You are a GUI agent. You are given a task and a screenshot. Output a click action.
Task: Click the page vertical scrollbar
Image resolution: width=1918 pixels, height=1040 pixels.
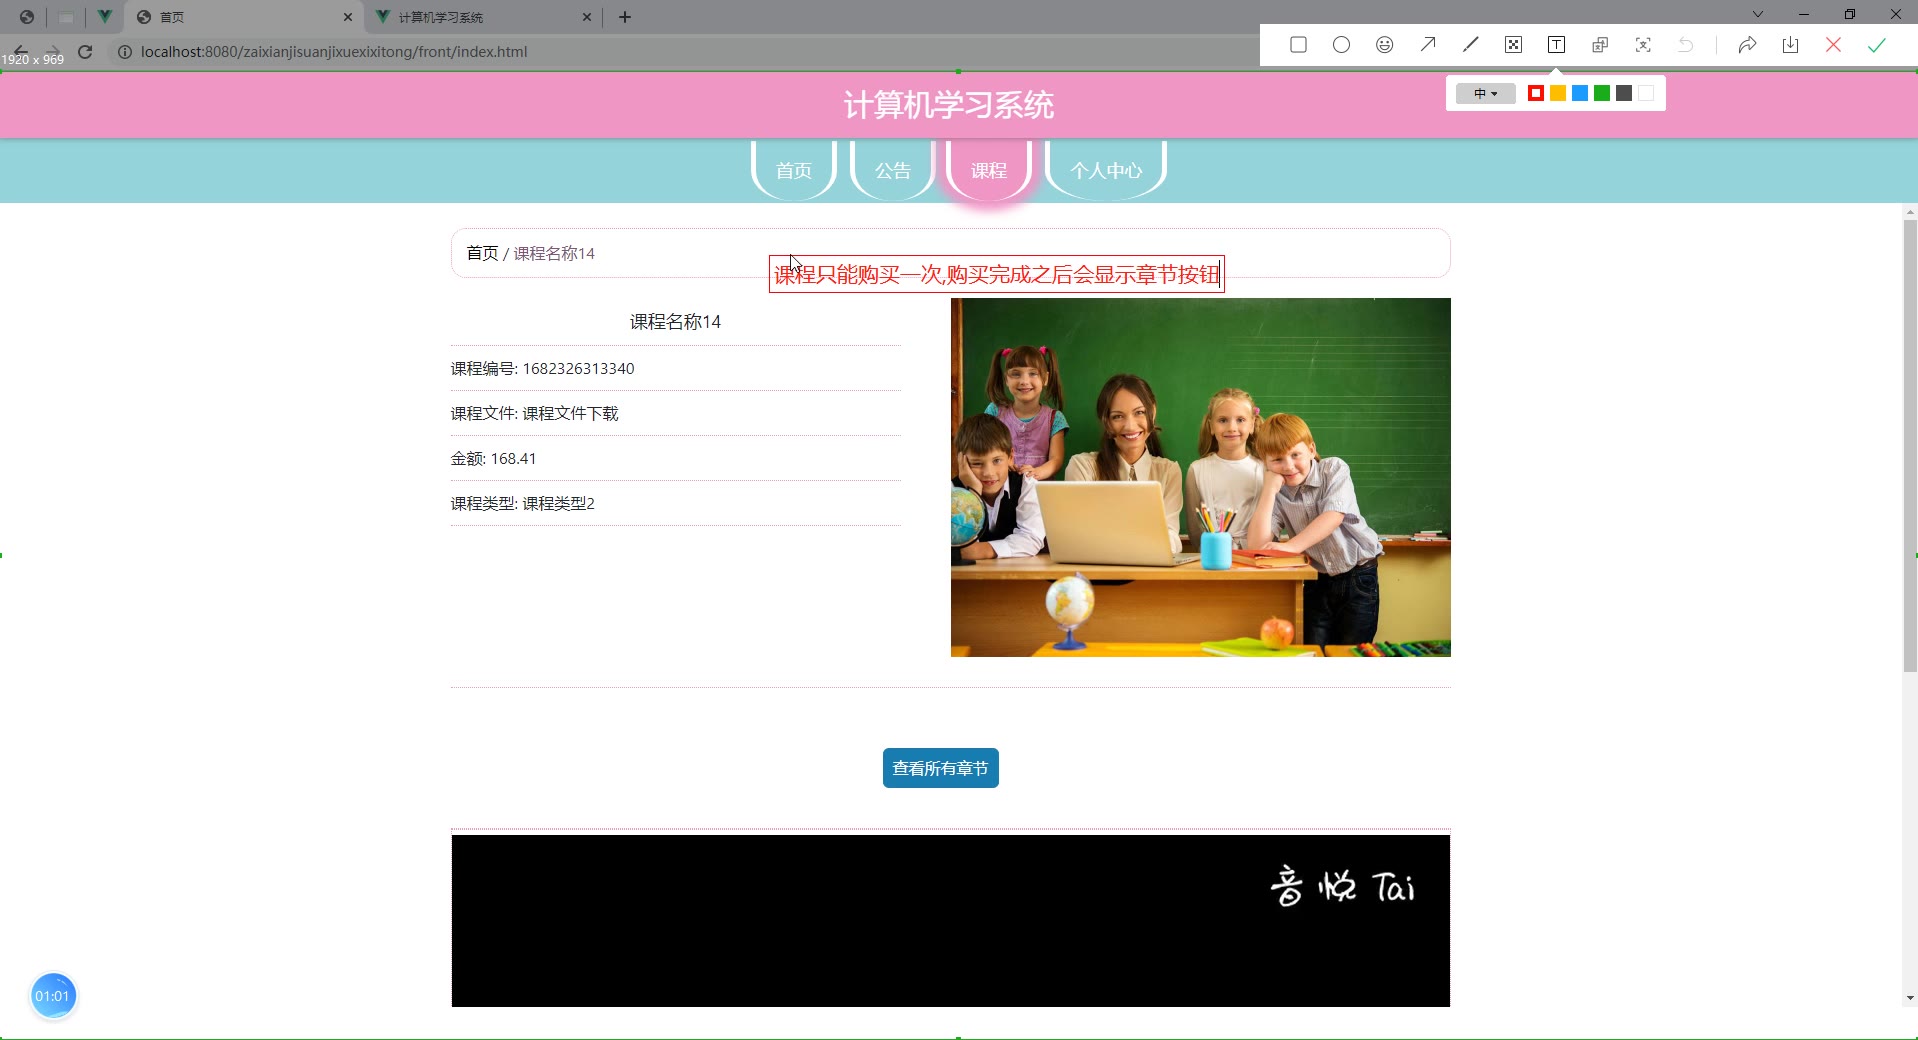1910,445
